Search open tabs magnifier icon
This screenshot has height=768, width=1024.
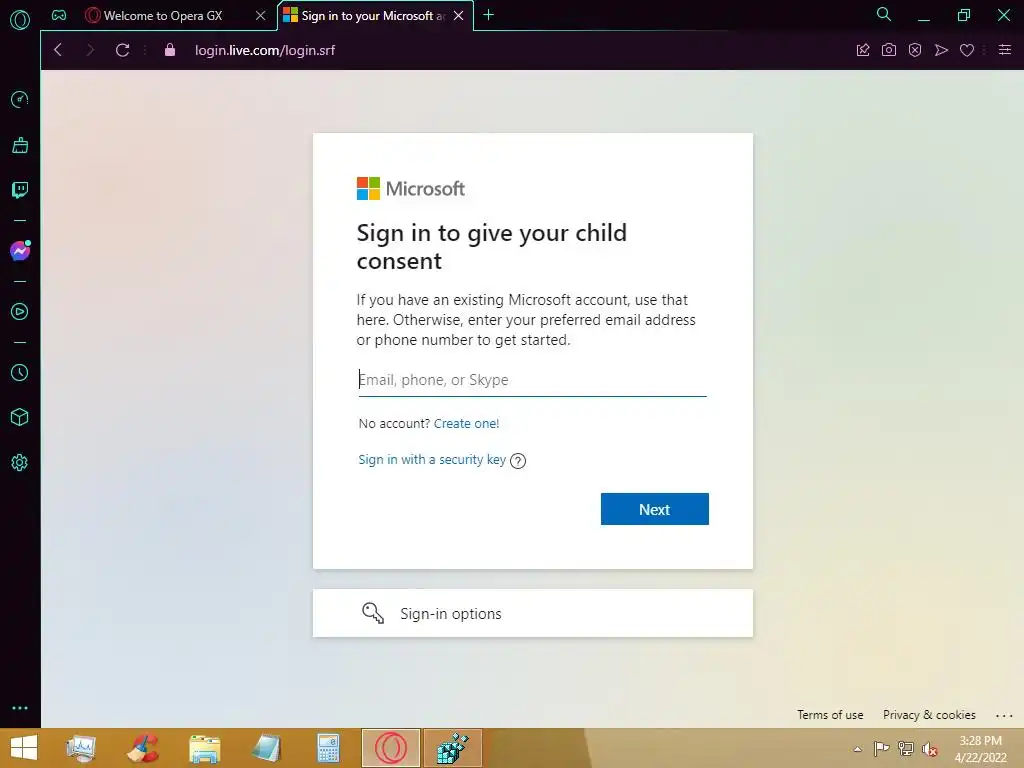pos(884,14)
